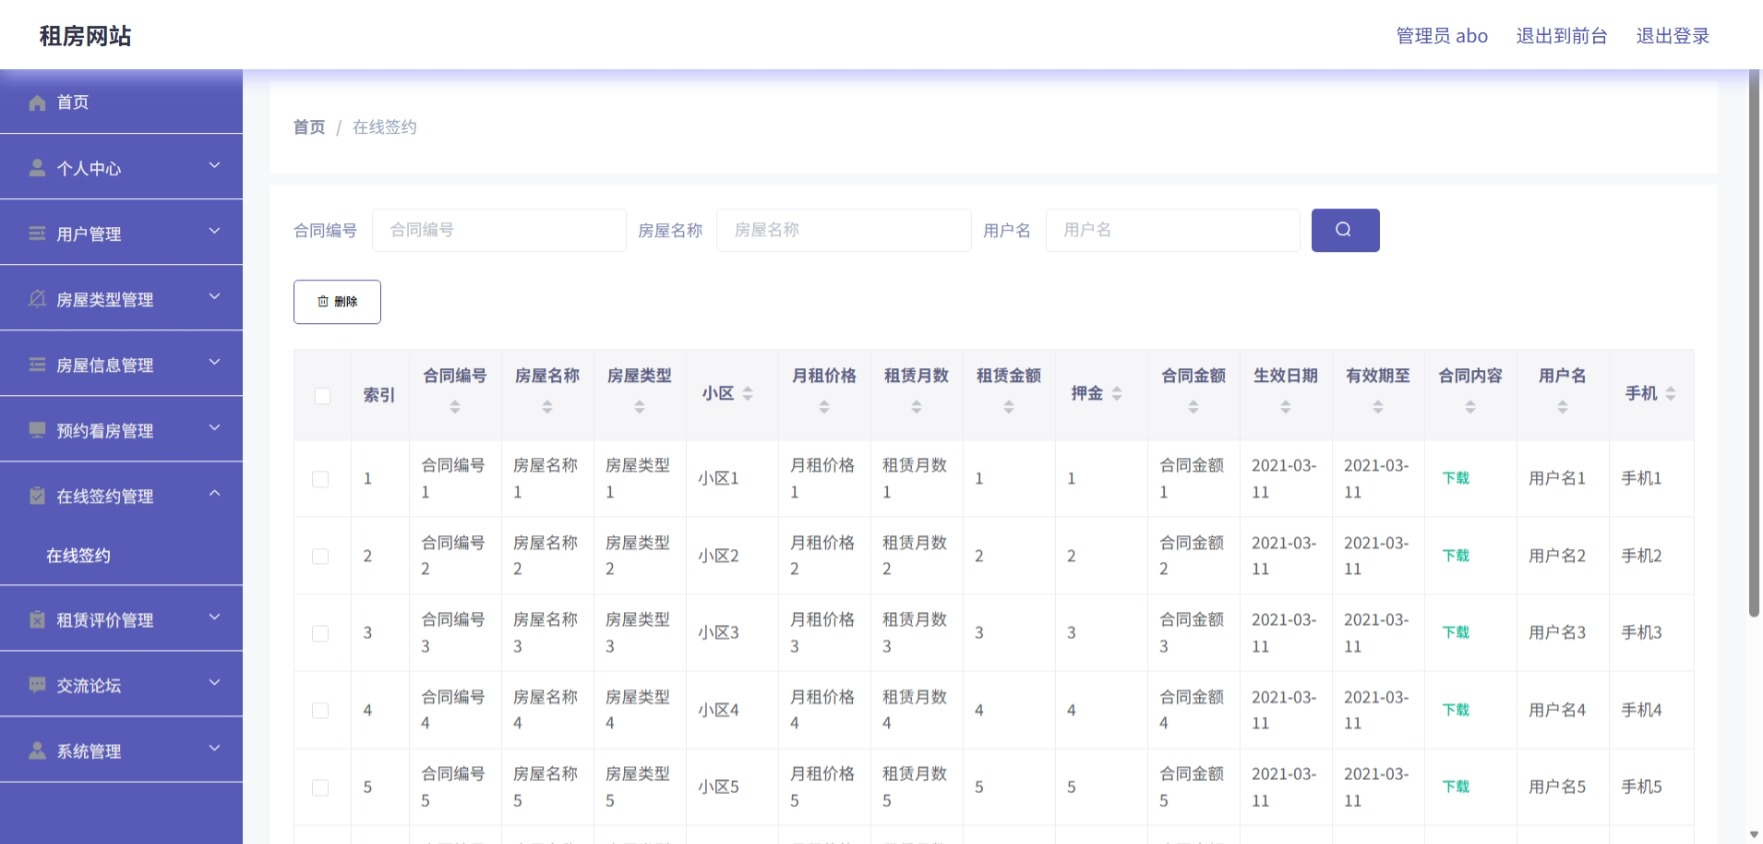Collapse the 在线签约管理 chevron
Viewport: 1763px width, 844px height.
[214, 493]
